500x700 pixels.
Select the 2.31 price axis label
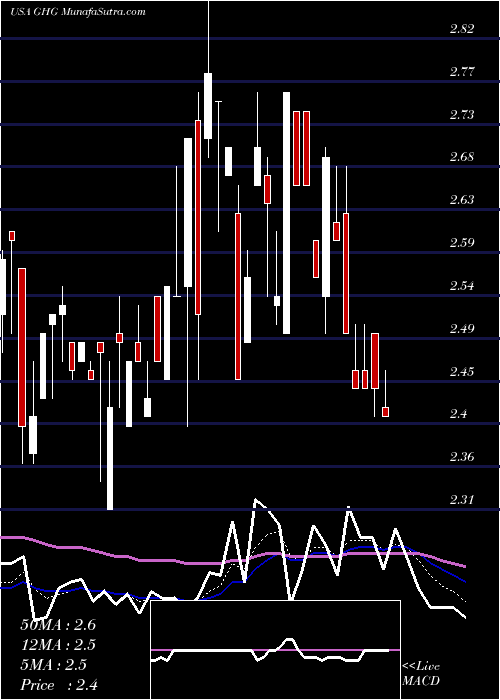[462, 499]
